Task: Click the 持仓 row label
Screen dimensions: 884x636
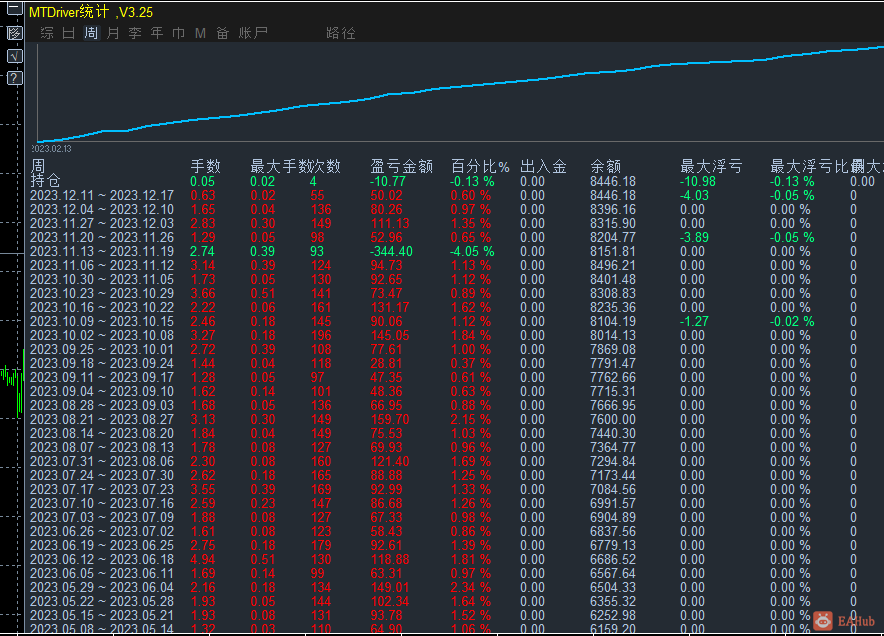Action: click(45, 180)
